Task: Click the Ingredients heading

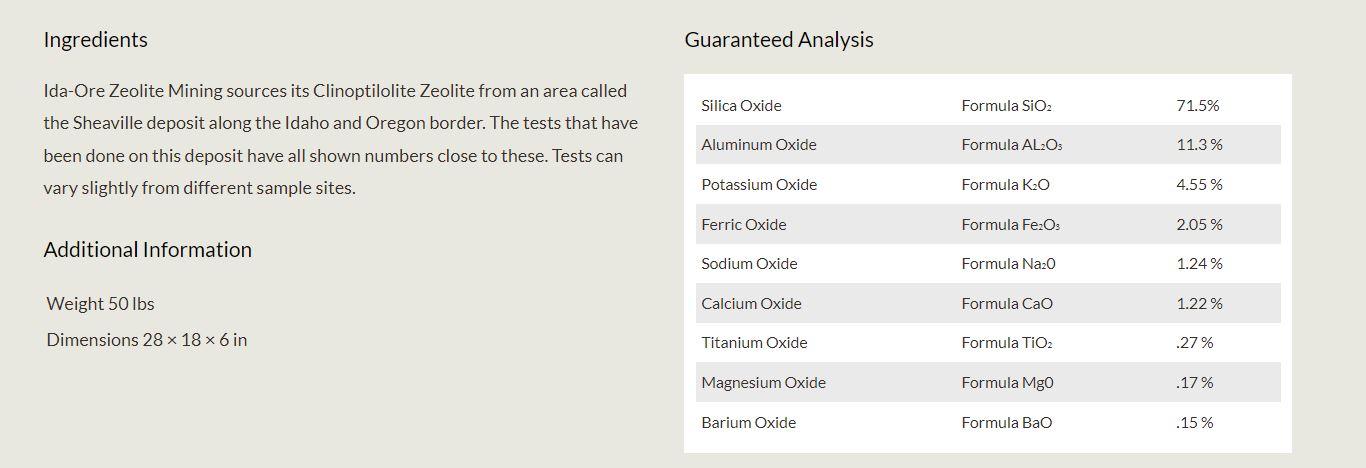Action: tap(95, 40)
